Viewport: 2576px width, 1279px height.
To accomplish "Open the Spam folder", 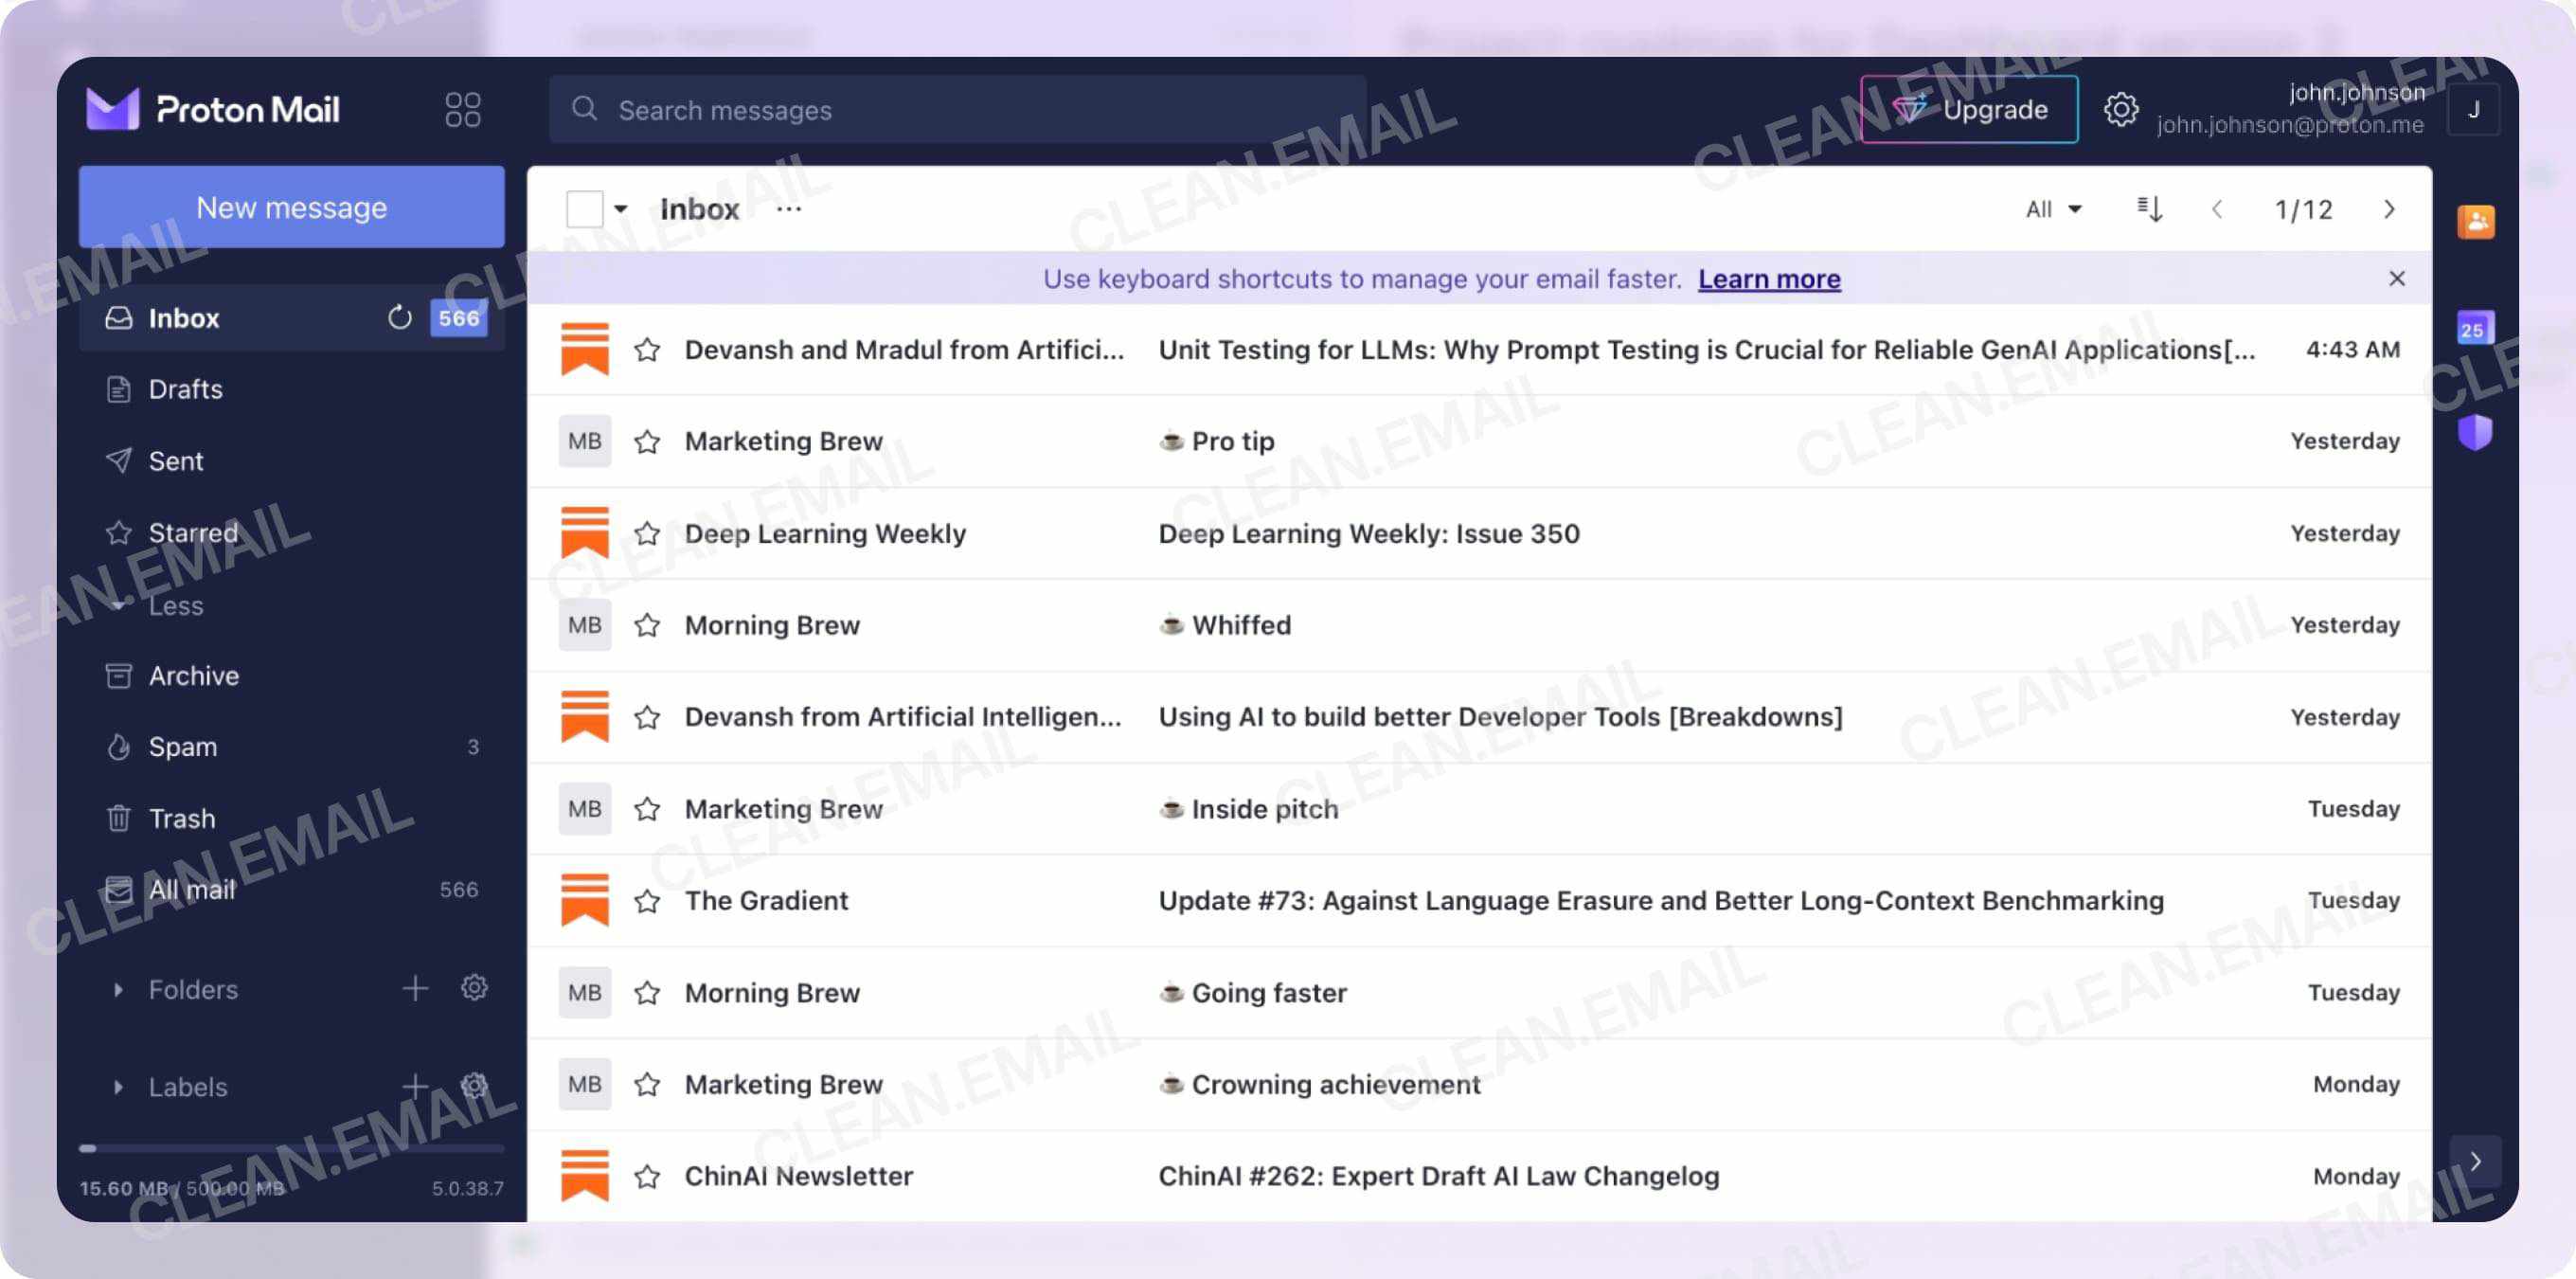I will (x=183, y=747).
